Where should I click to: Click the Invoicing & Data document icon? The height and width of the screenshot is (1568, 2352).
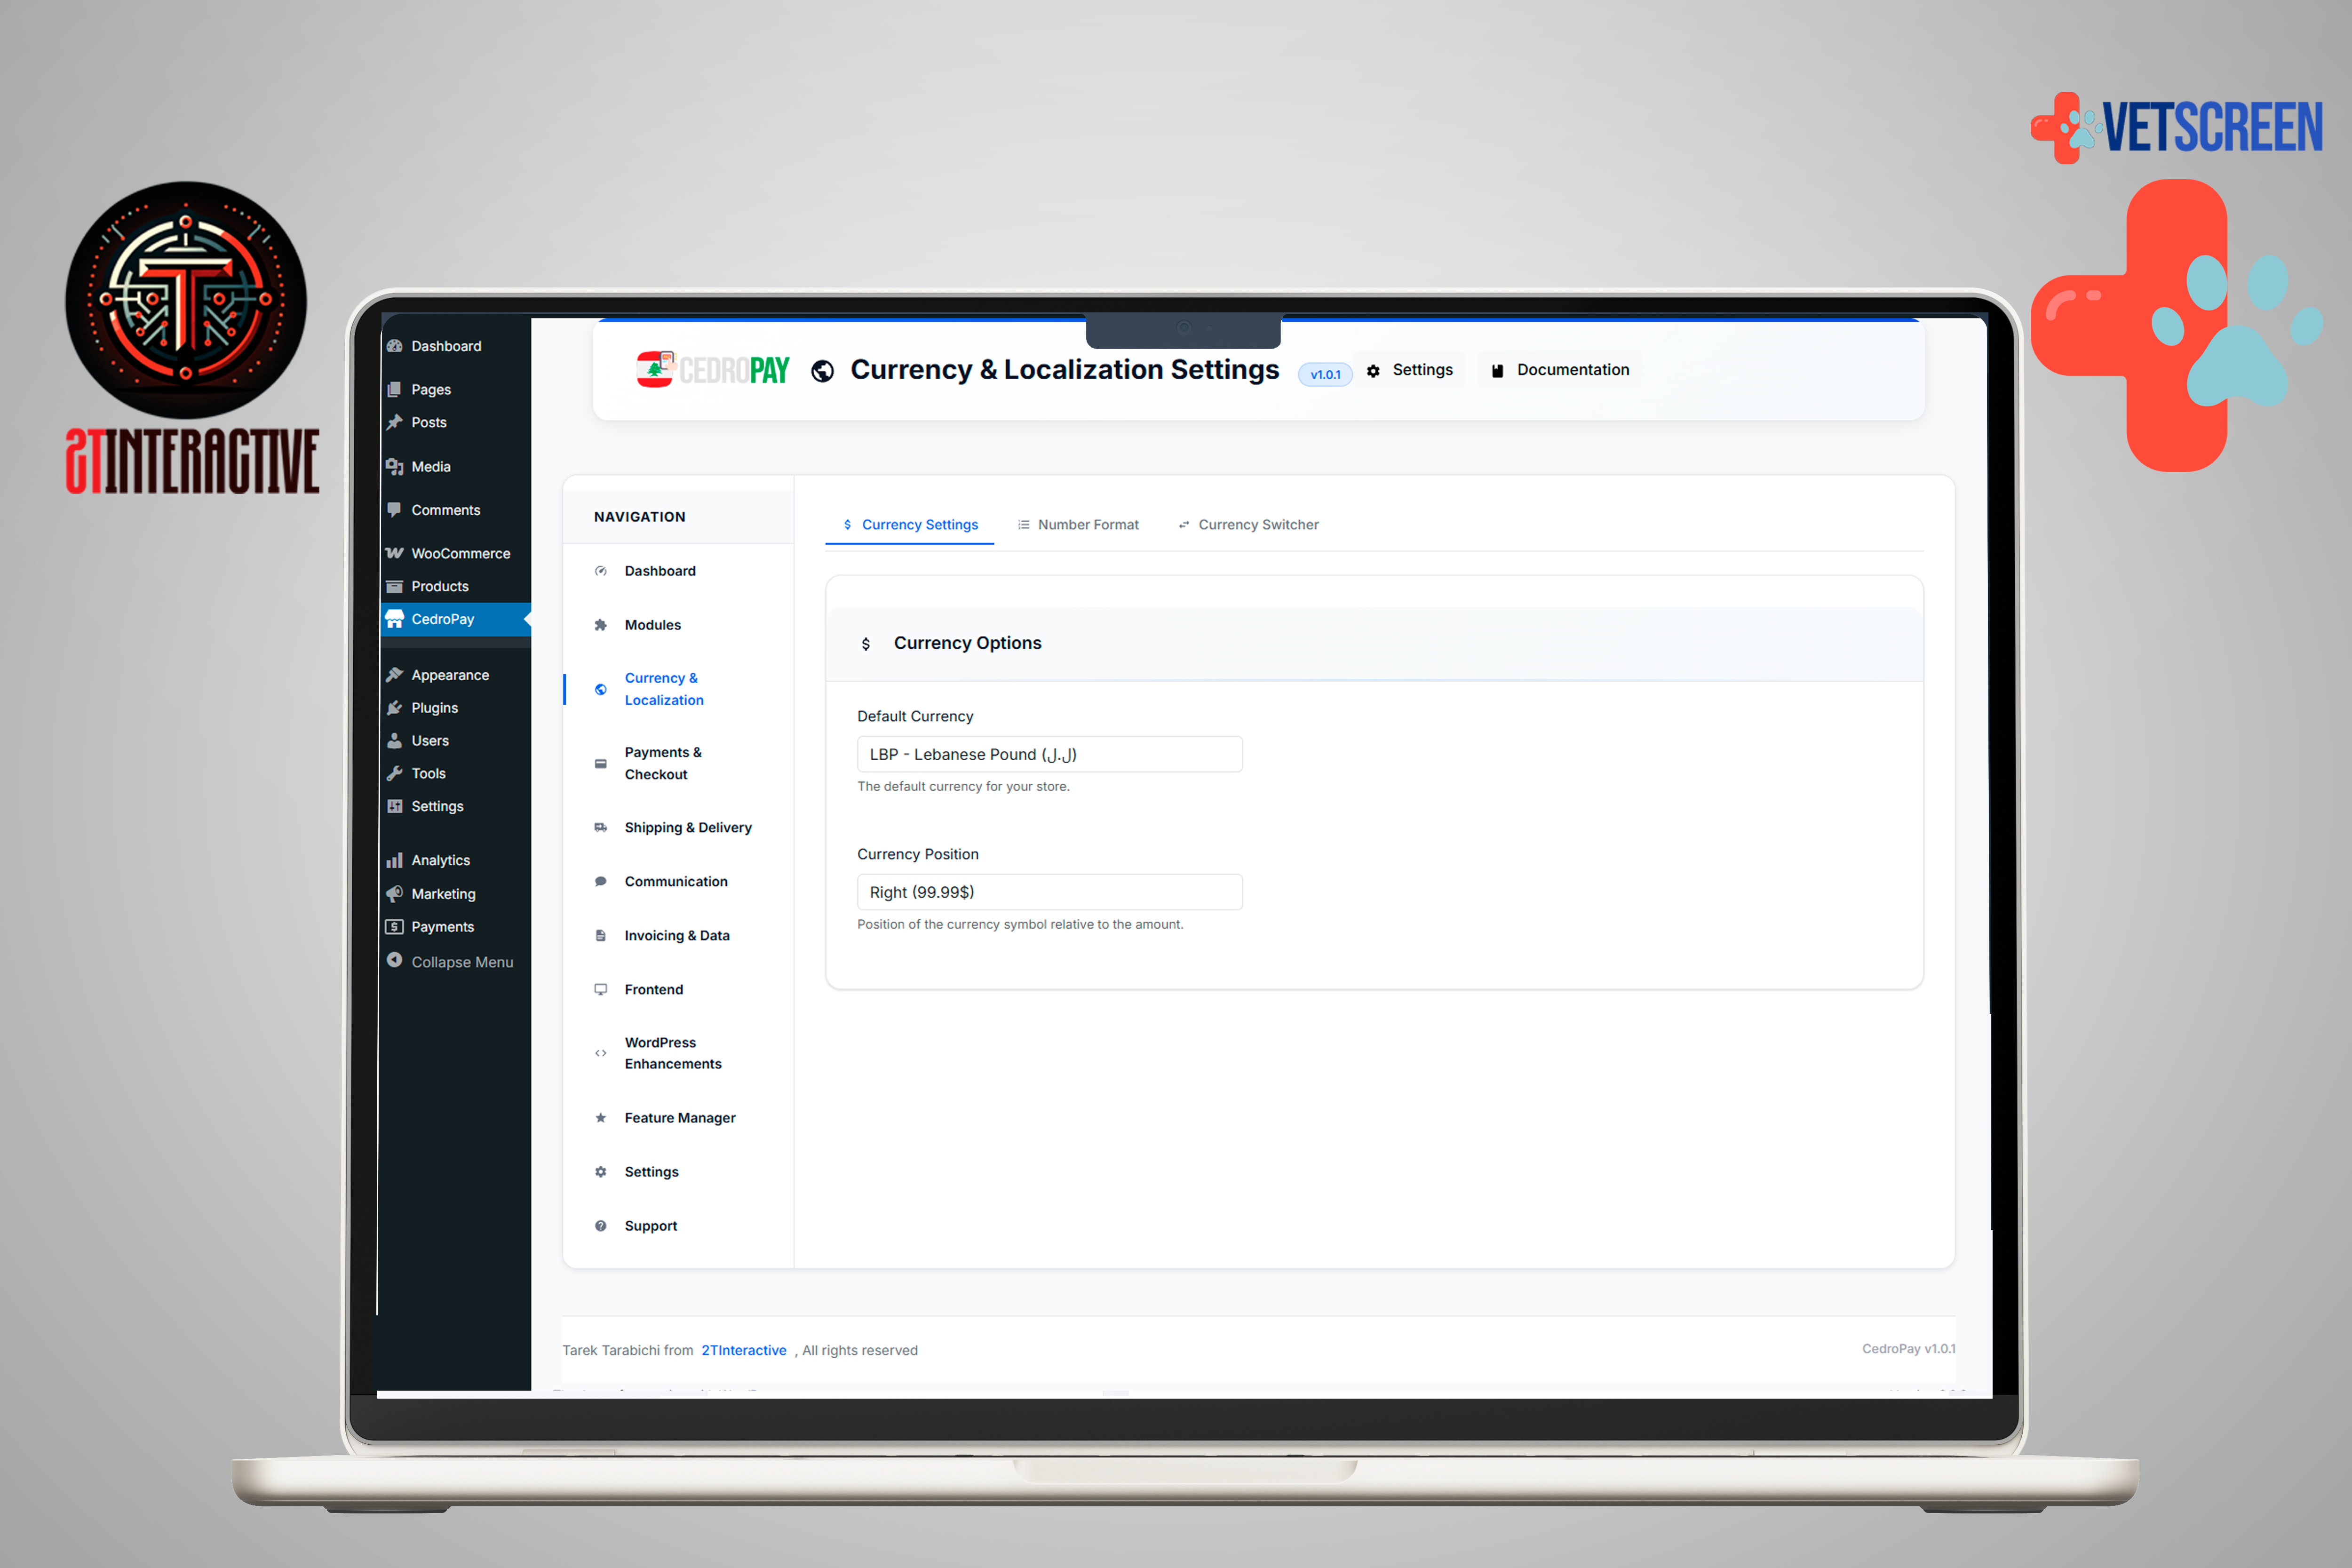click(600, 935)
